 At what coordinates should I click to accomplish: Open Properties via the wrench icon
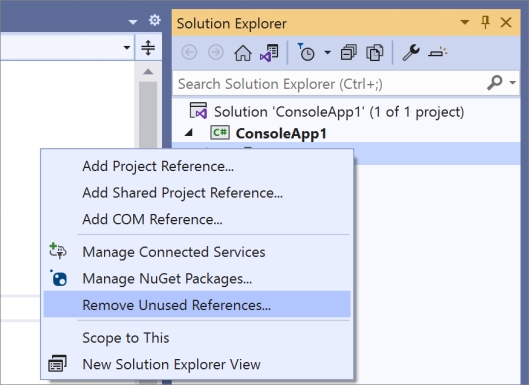pos(411,53)
